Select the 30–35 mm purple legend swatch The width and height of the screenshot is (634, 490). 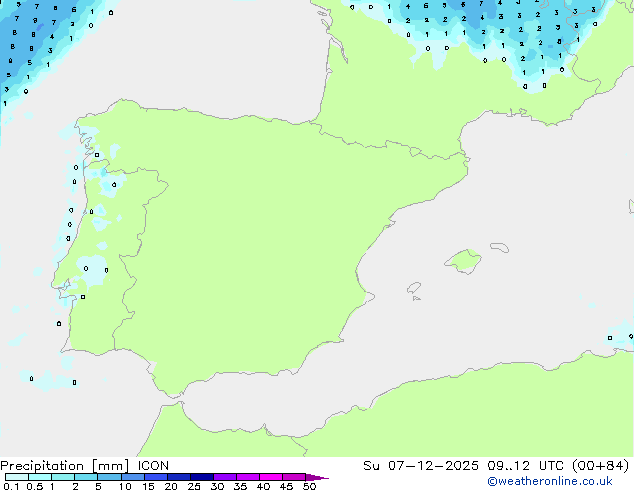coord(224,477)
